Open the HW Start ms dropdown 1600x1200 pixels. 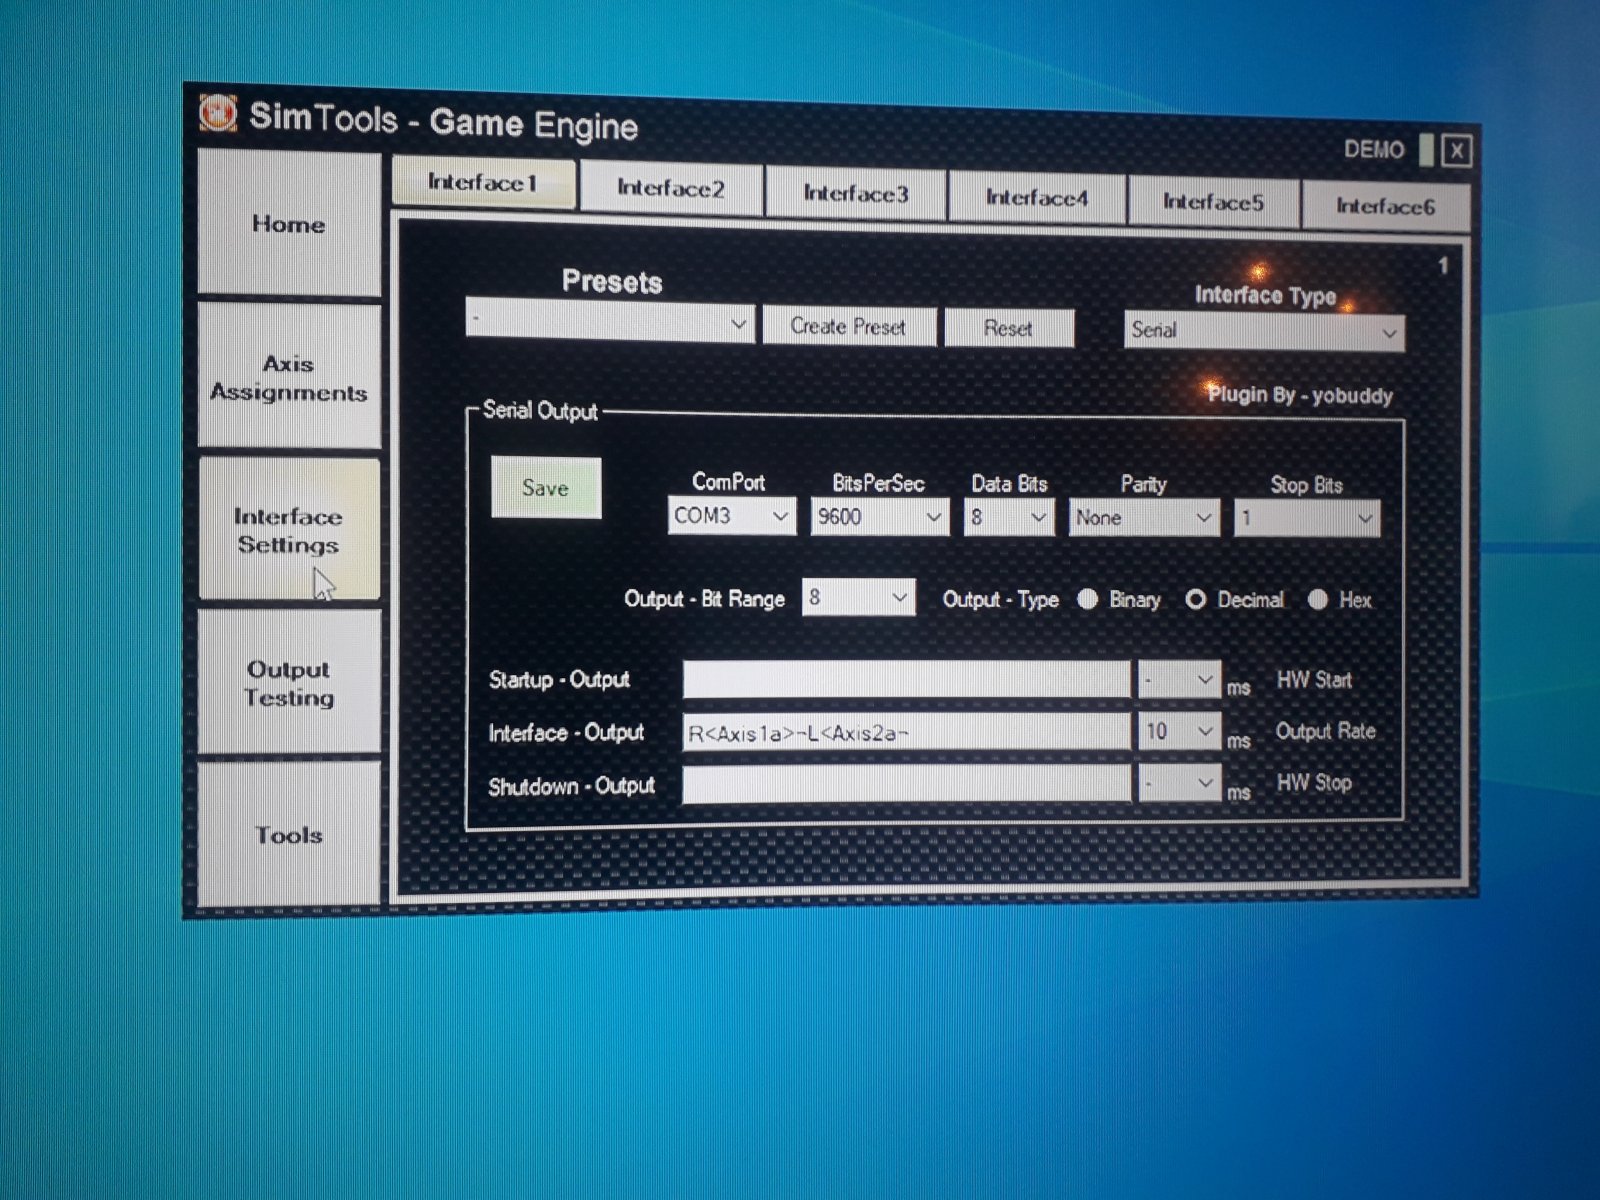click(1179, 680)
